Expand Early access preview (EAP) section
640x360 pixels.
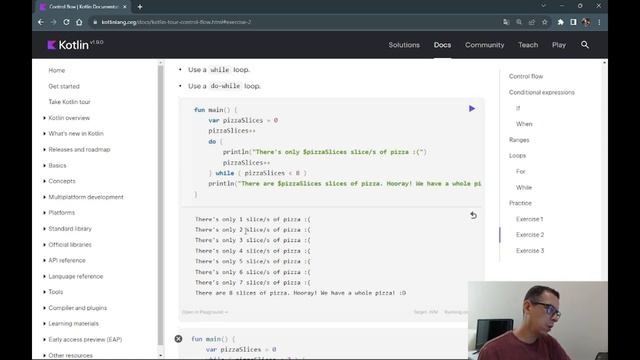tap(85, 339)
